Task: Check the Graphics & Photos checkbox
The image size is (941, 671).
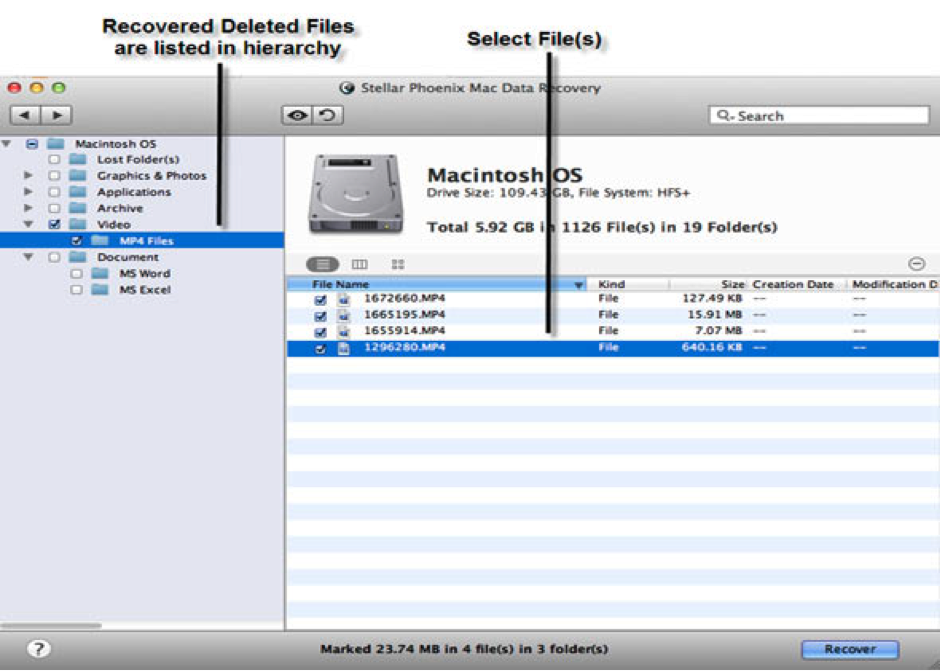Action: click(x=54, y=176)
